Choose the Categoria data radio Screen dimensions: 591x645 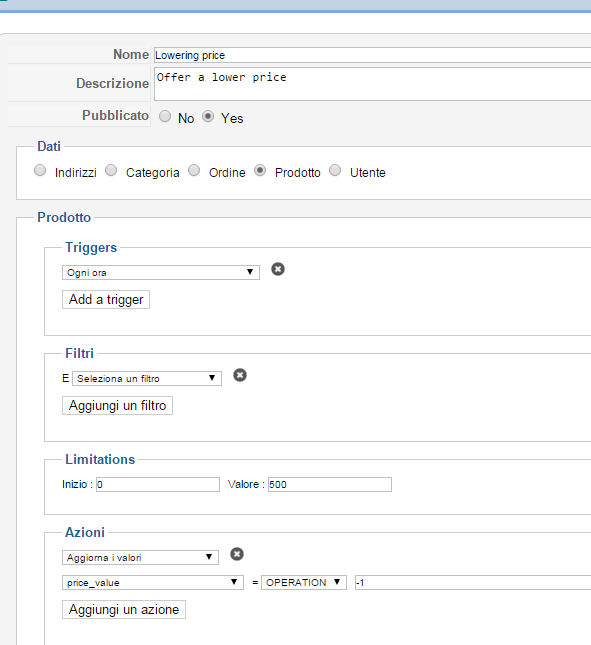[x=111, y=170]
